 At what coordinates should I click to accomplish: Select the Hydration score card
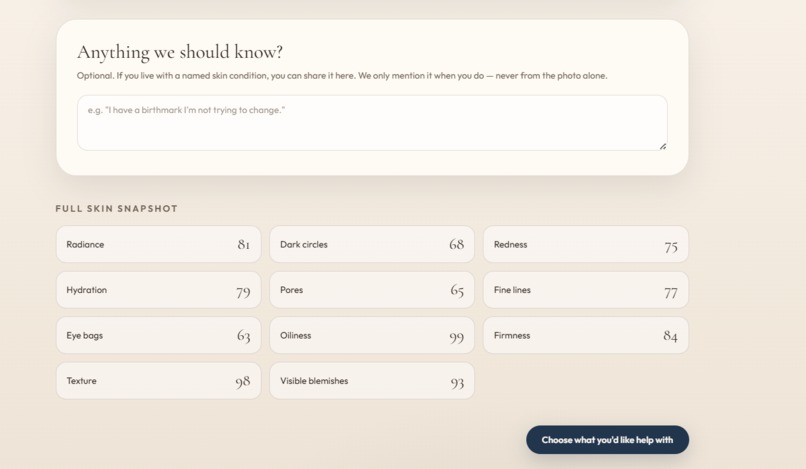158,290
